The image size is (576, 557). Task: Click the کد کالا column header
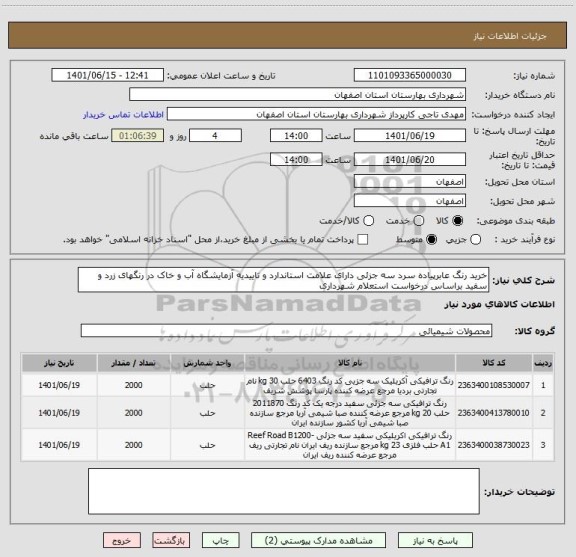494,363
